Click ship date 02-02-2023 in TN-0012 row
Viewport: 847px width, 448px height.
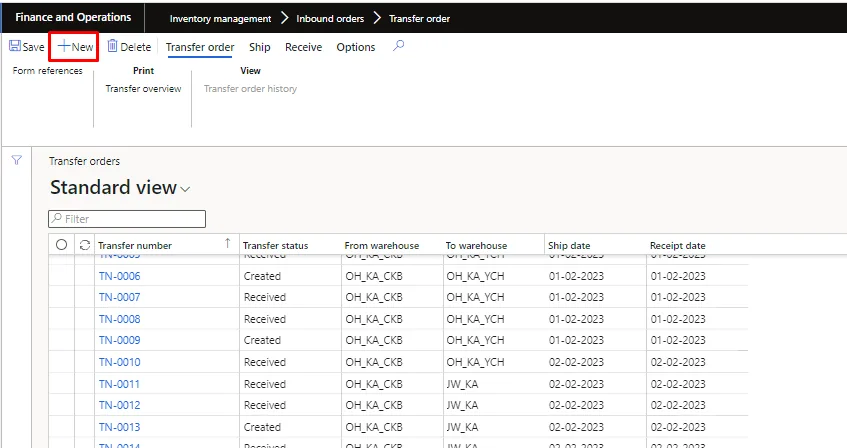[576, 405]
